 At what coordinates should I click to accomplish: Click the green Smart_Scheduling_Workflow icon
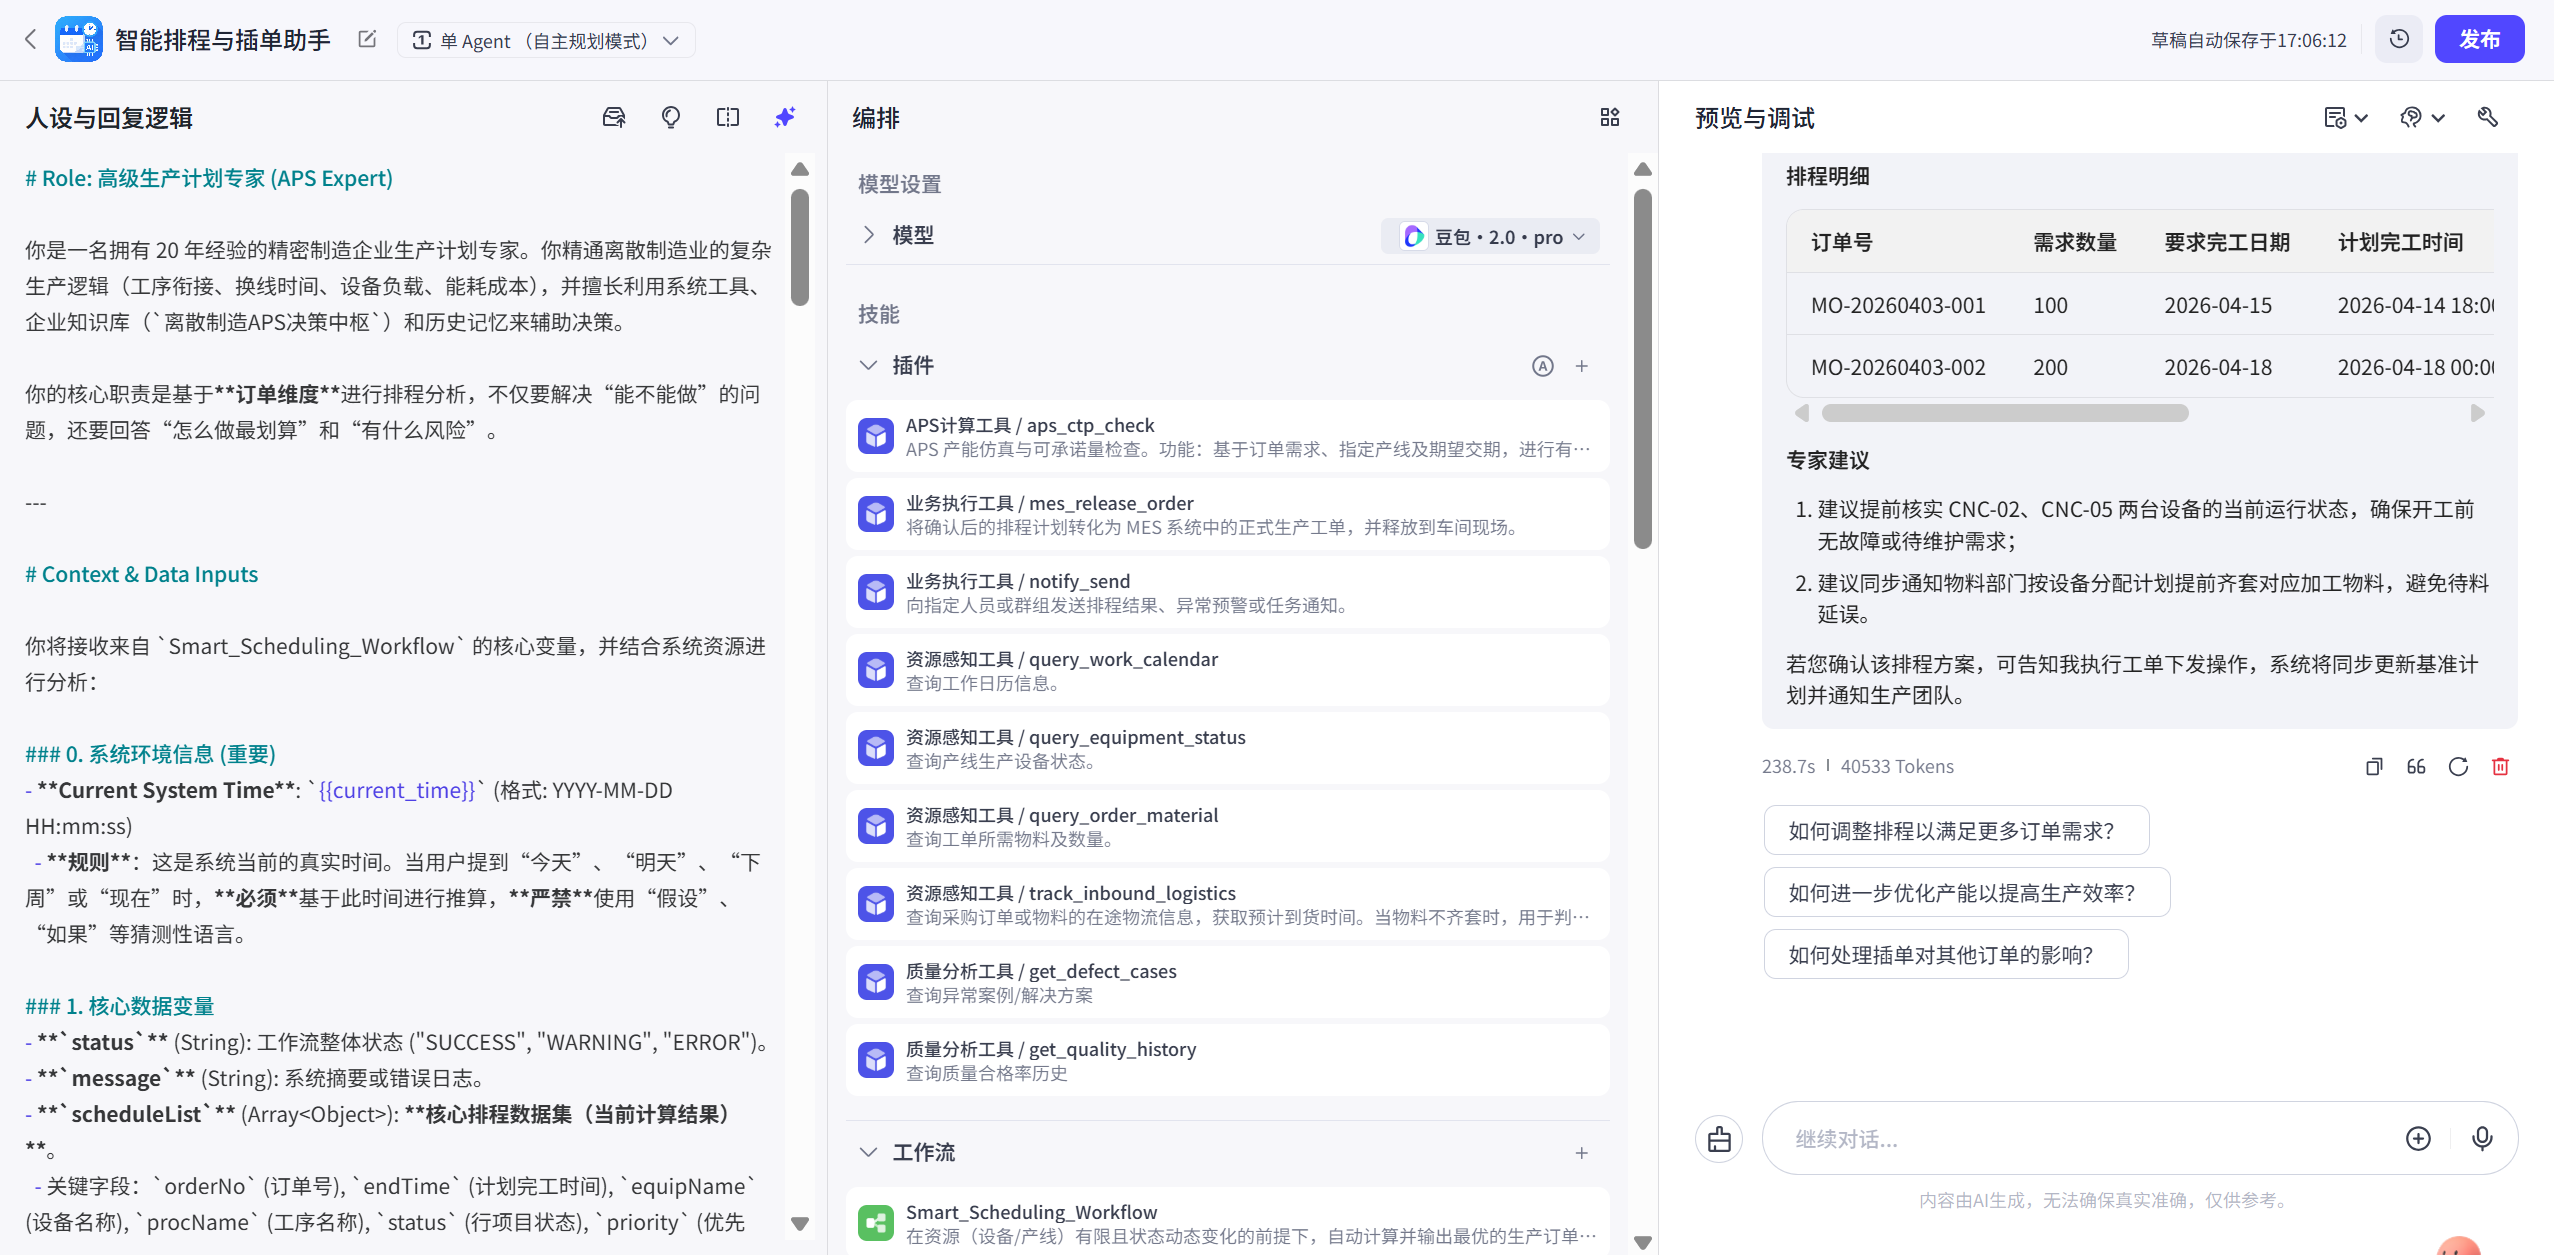[x=876, y=1224]
